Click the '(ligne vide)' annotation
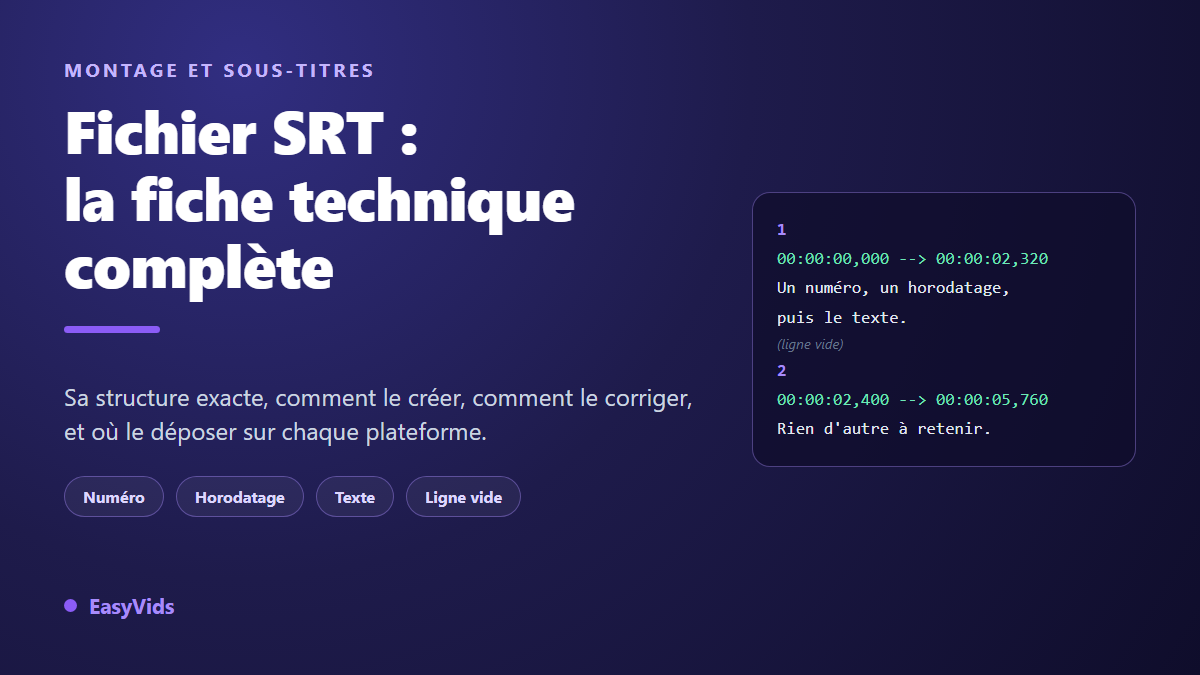Viewport: 1200px width, 675px height. pyautogui.click(x=810, y=344)
